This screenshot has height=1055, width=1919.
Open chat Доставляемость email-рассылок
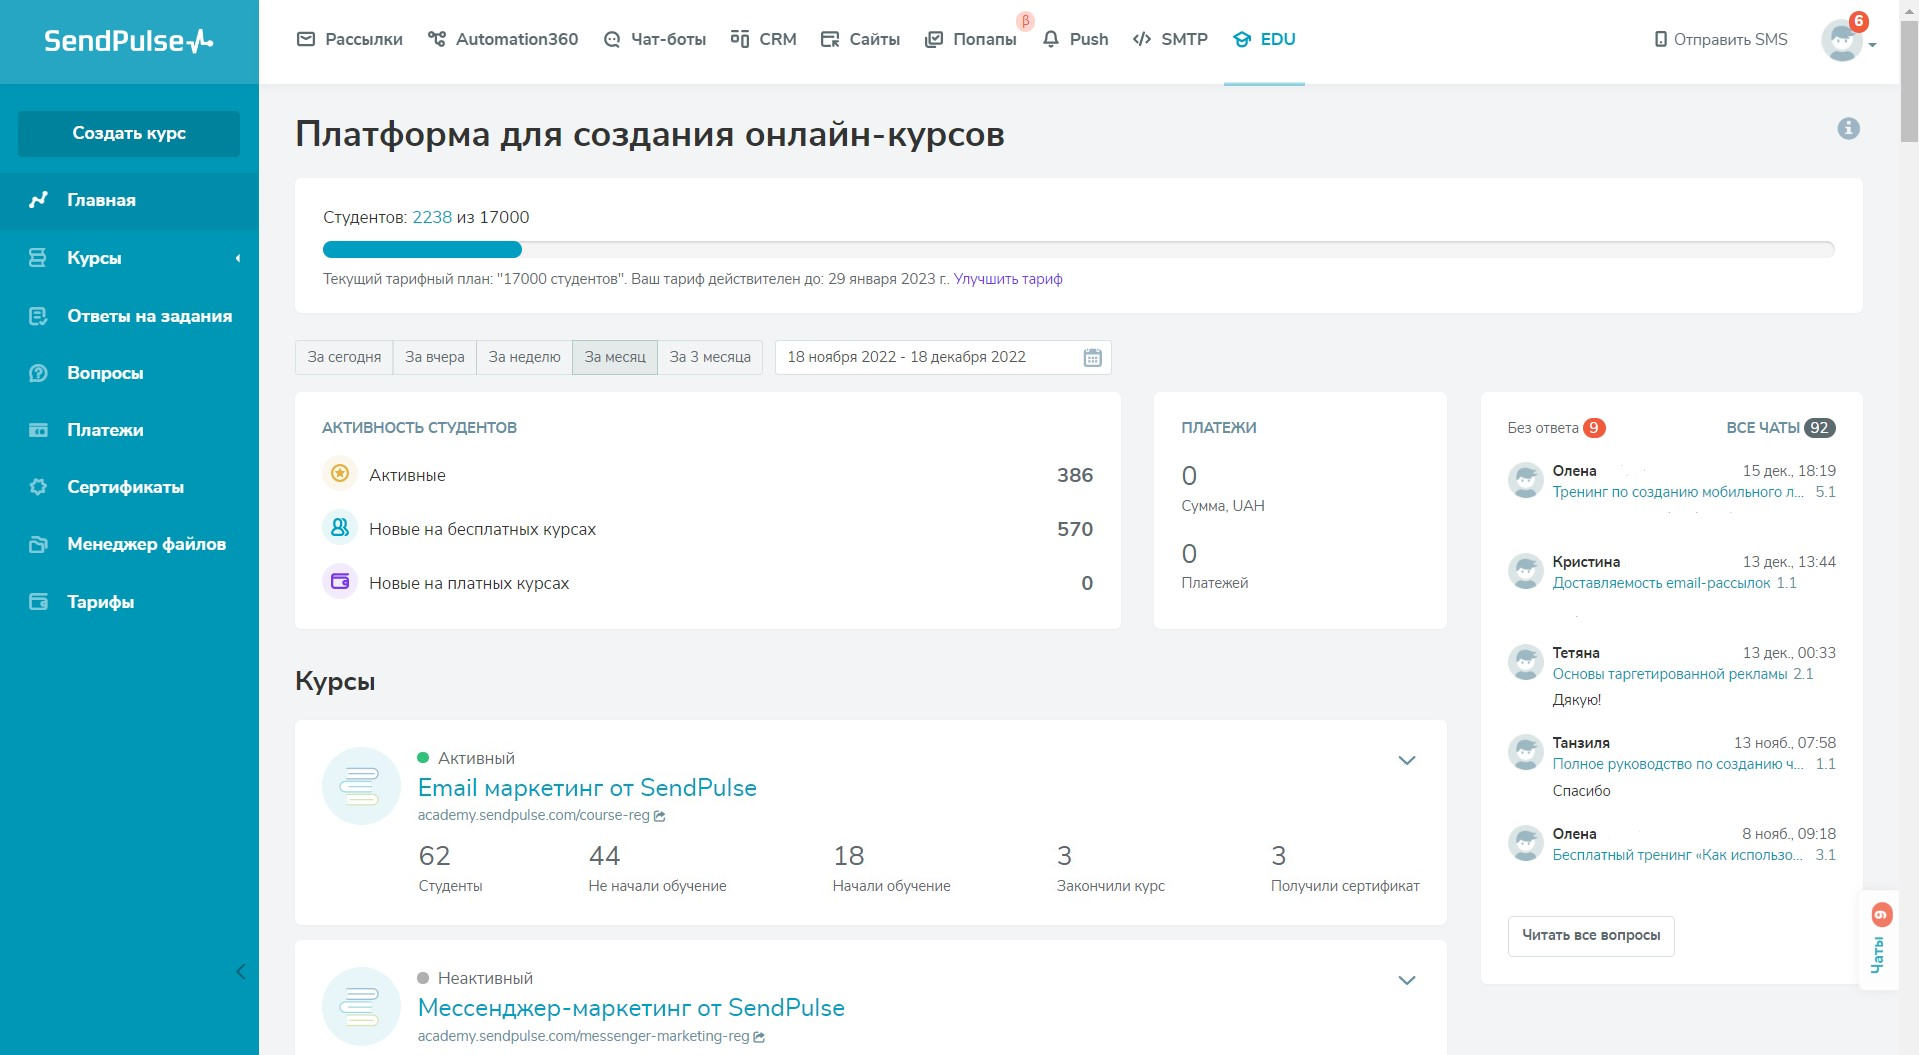(x=1661, y=583)
